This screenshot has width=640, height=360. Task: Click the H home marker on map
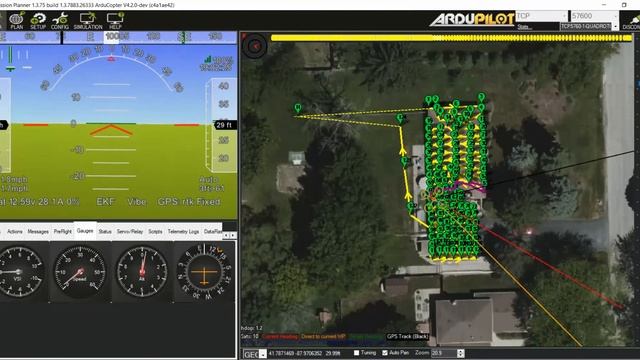tap(298, 108)
